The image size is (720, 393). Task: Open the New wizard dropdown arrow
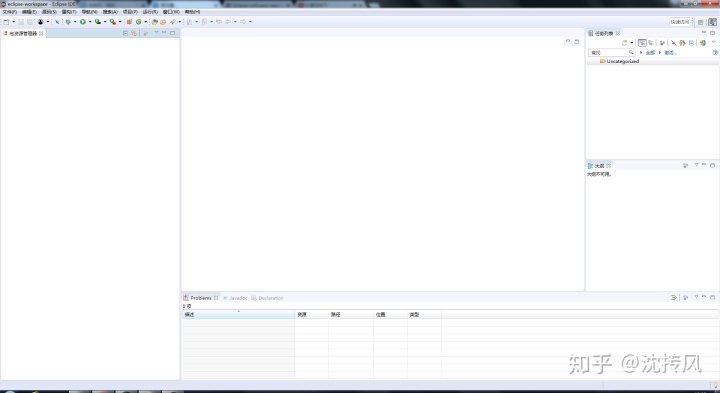(13, 22)
